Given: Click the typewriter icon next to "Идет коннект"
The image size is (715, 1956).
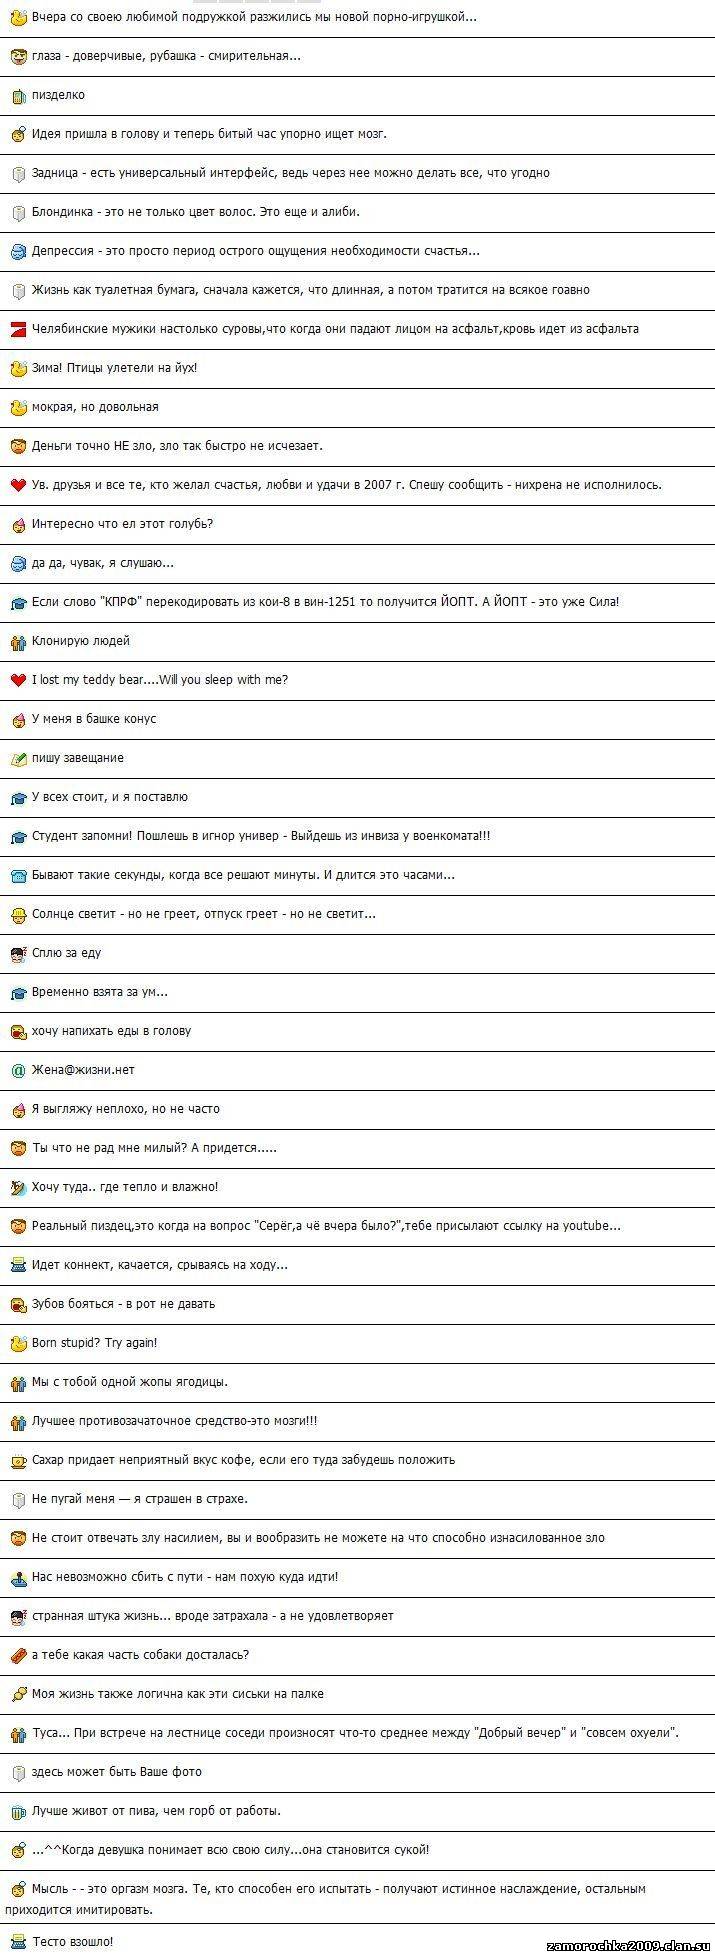Looking at the screenshot, I should (x=17, y=1265).
